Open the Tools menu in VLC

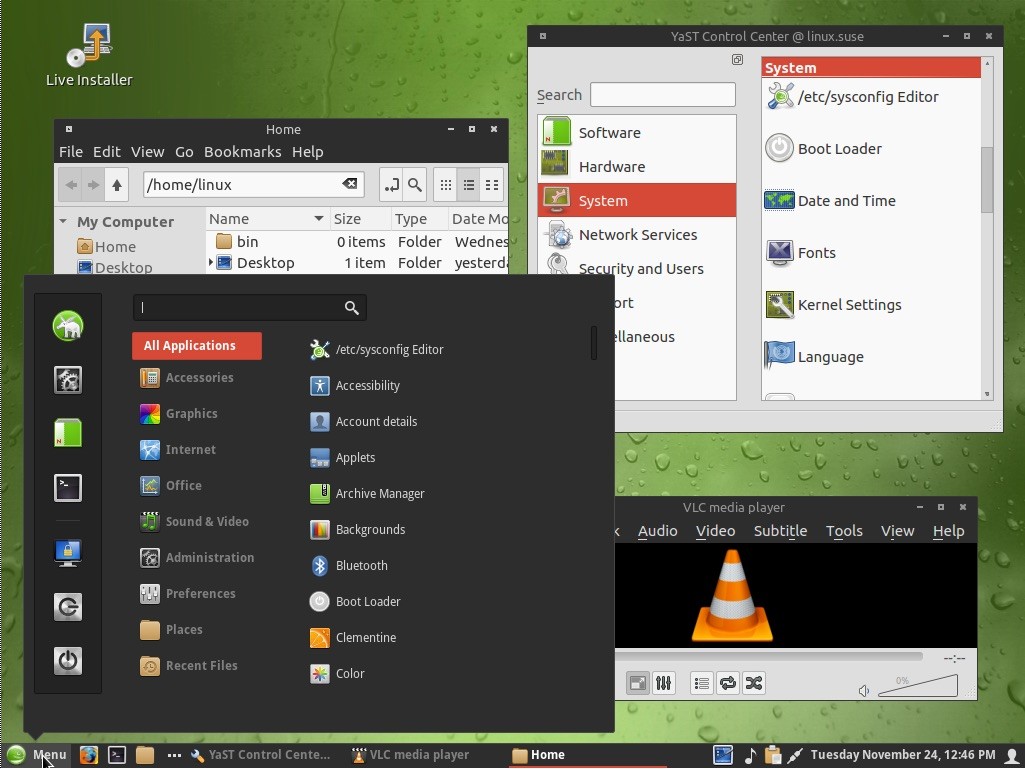pyautogui.click(x=843, y=531)
